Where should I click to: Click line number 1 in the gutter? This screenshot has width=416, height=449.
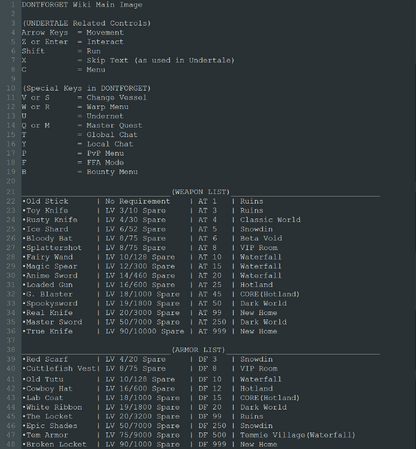tap(13, 5)
